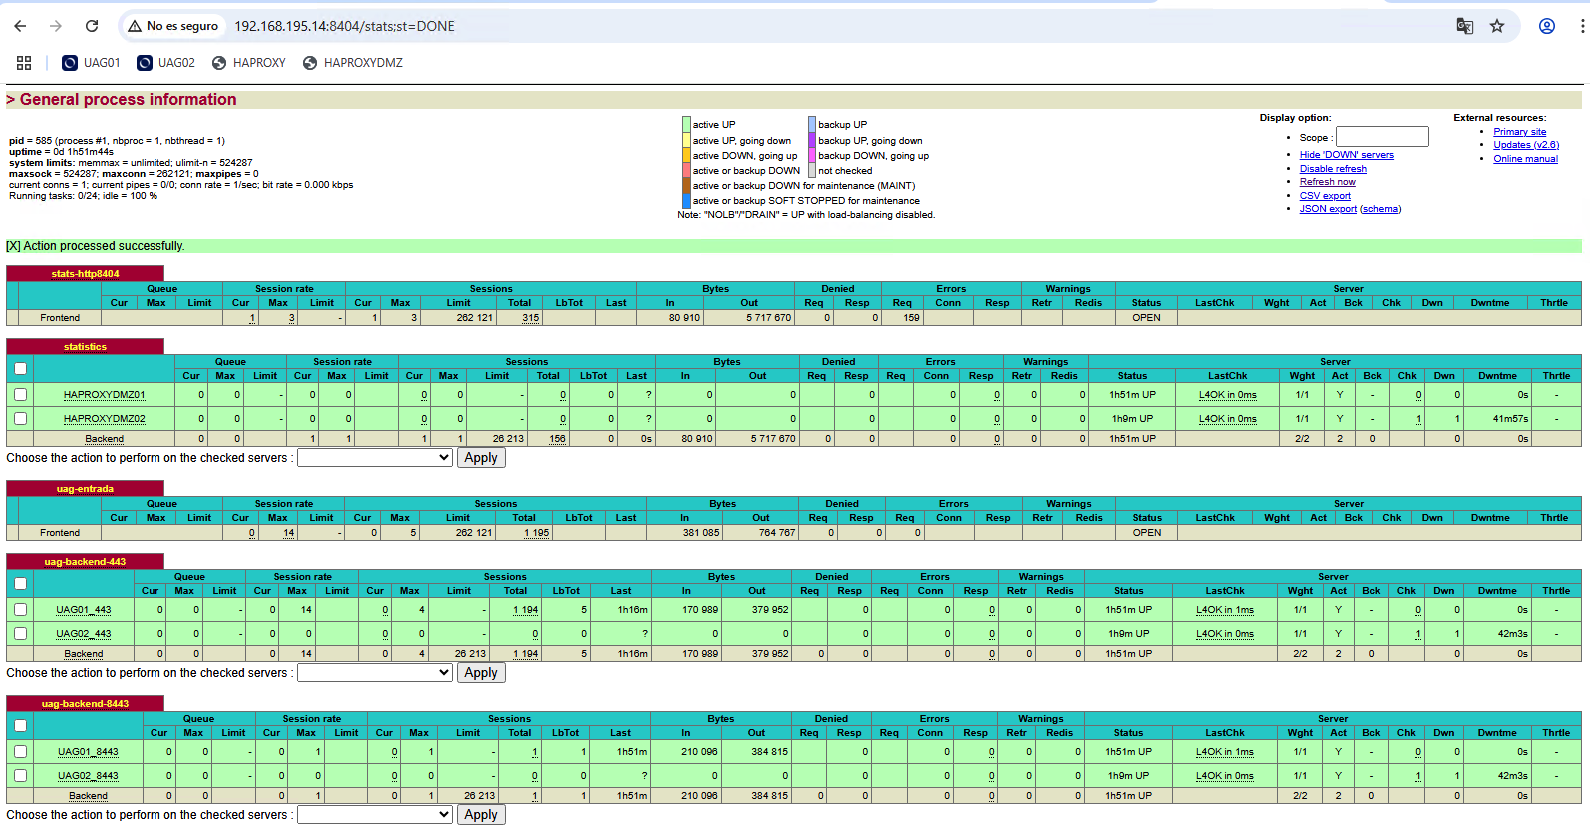Image resolution: width=1590 pixels, height=825 pixels.
Task: Click the backup UP legend color swatch
Action: point(812,125)
